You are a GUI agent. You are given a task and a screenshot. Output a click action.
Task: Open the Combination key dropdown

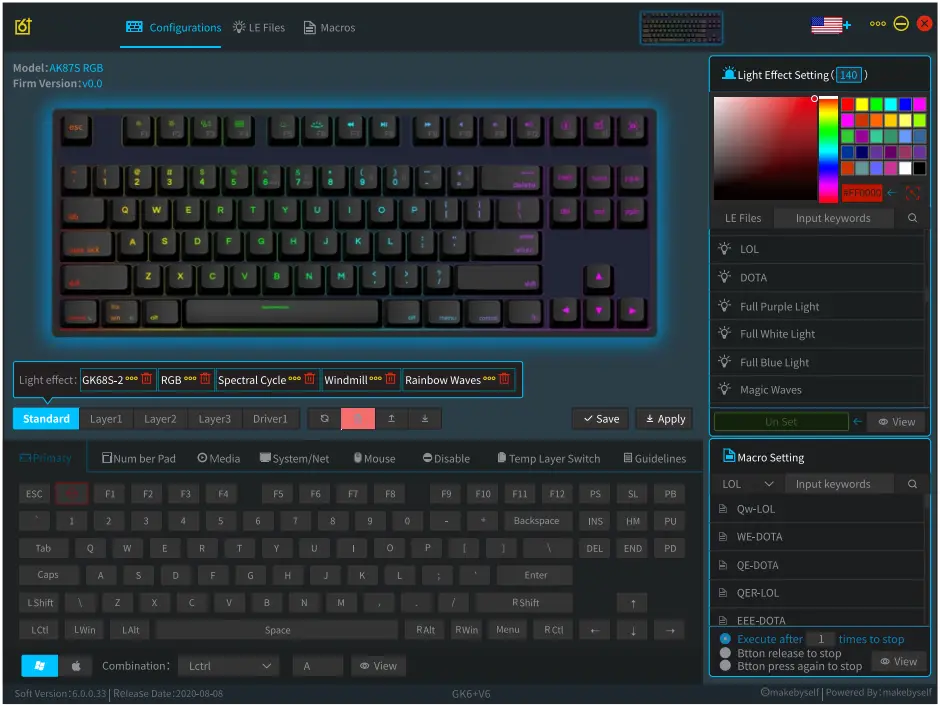[x=228, y=665]
